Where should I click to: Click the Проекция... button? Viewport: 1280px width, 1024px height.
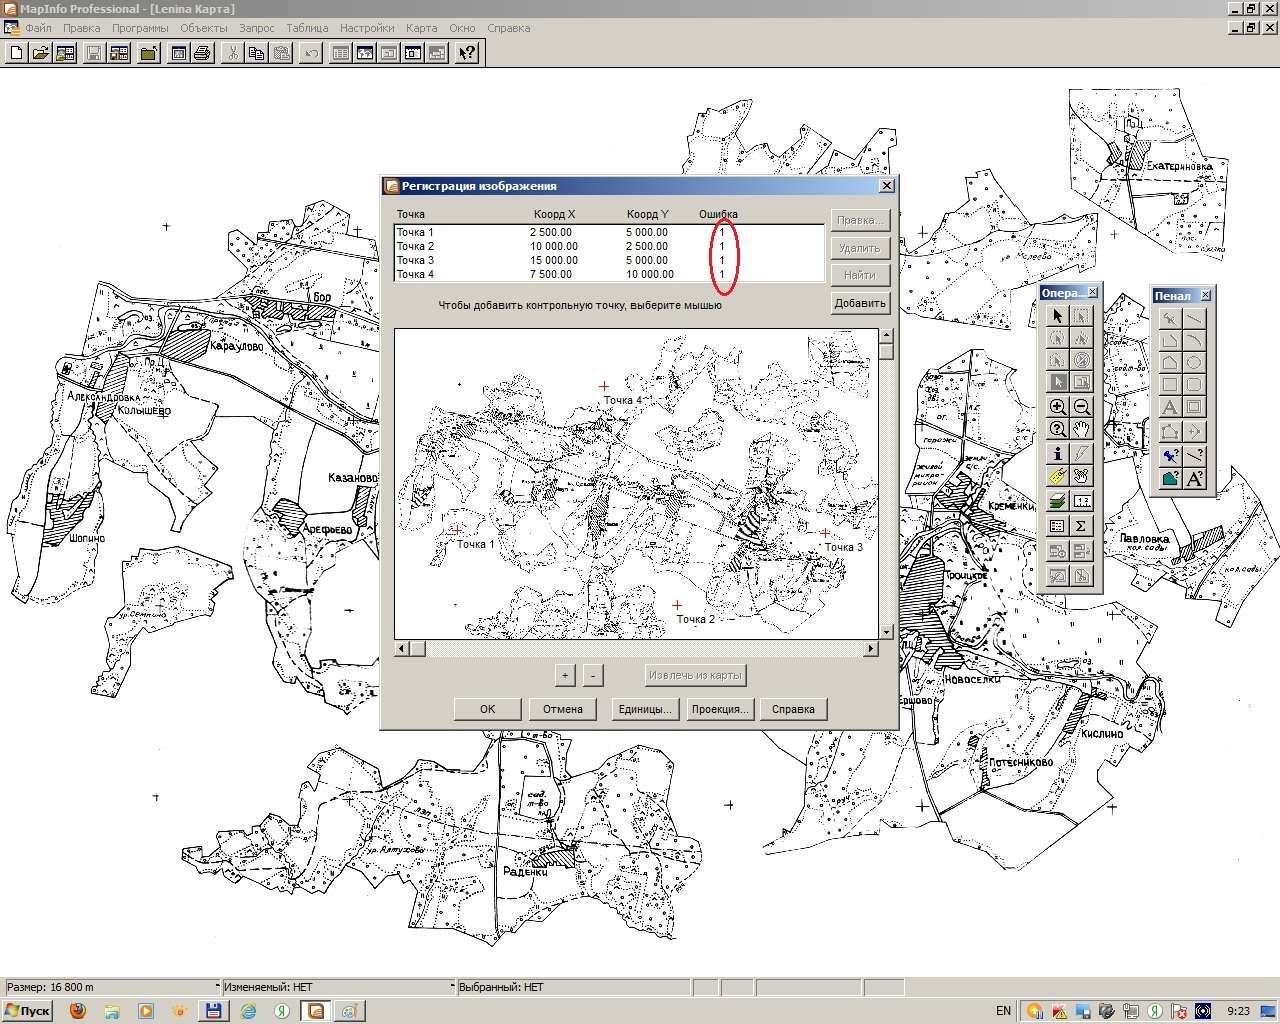click(x=719, y=709)
